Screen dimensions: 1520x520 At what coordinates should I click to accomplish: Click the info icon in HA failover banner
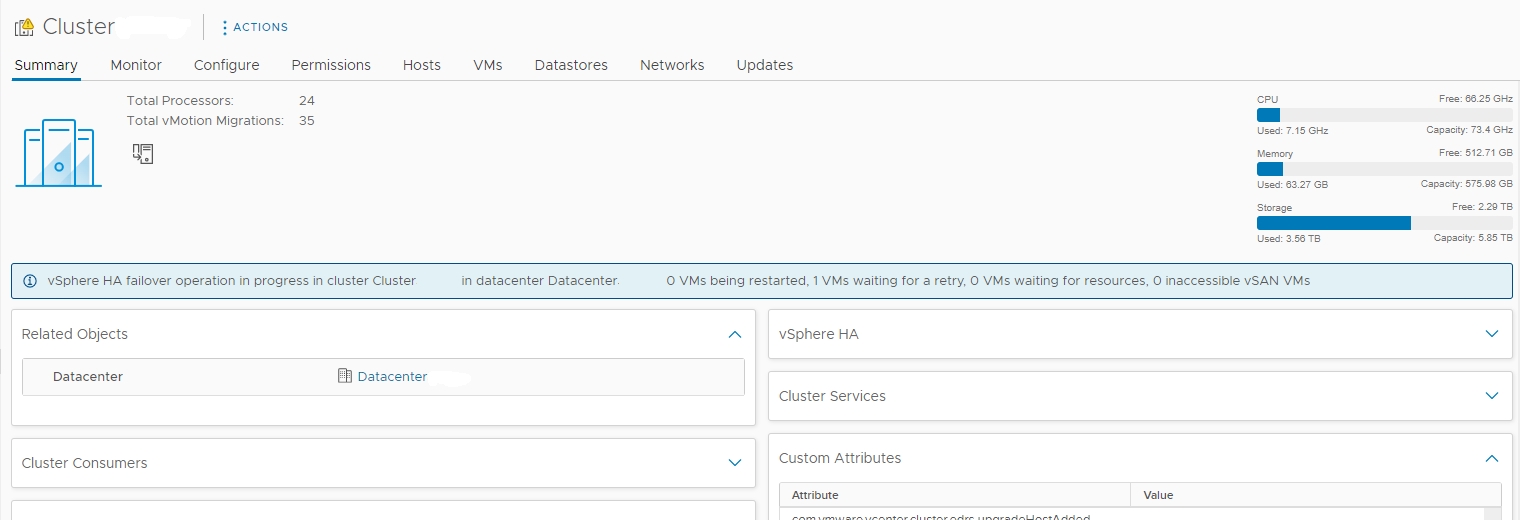pos(29,281)
